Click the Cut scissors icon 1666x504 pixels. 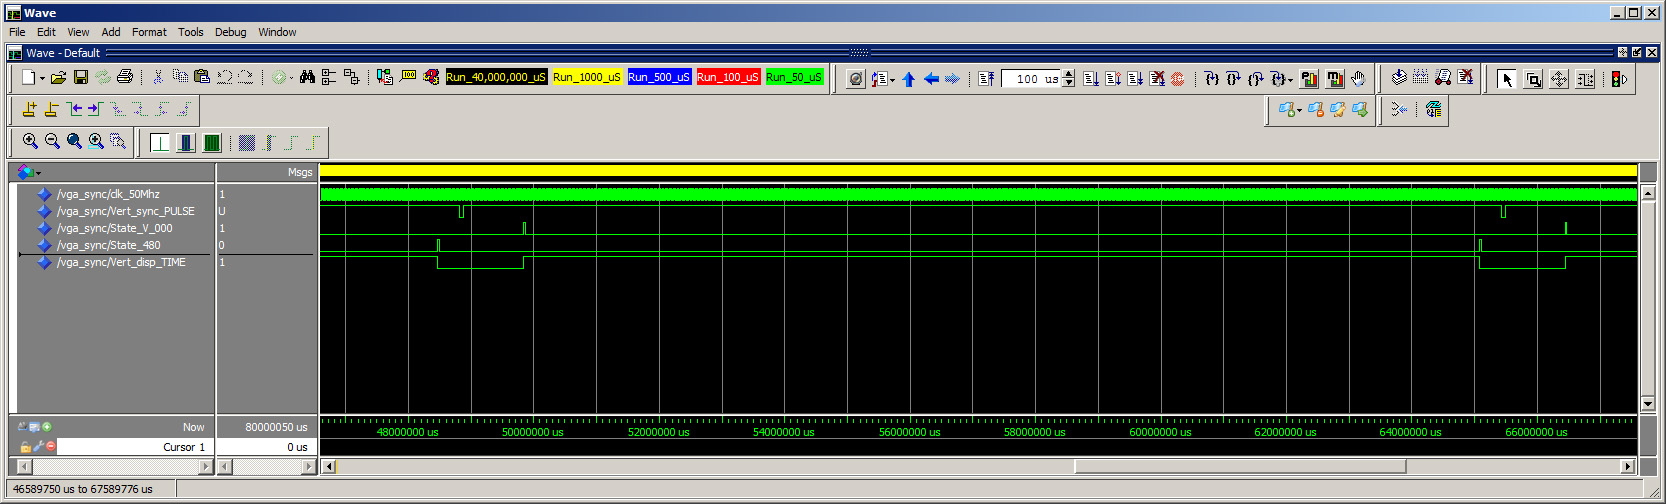158,77
